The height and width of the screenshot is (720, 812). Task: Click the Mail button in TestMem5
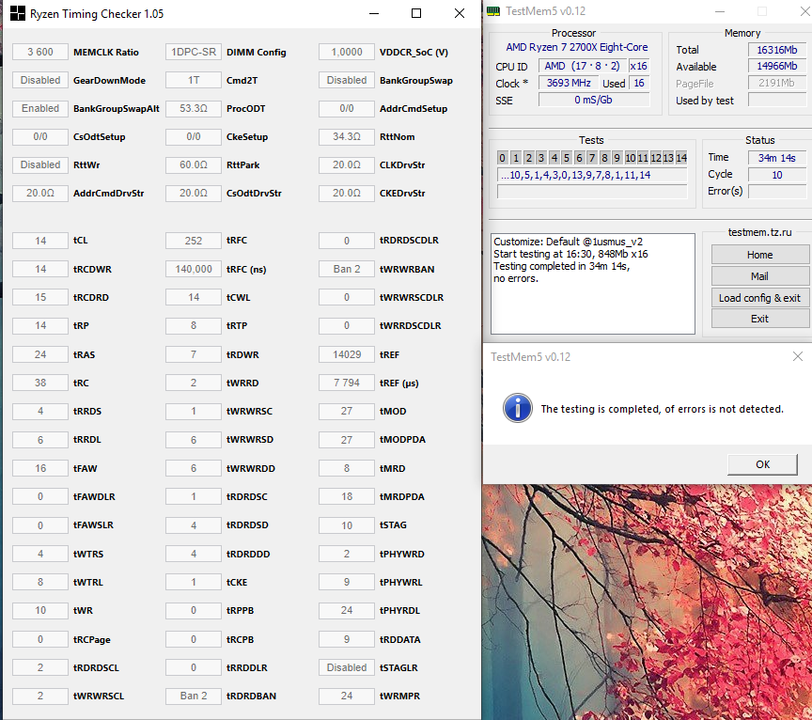click(x=760, y=276)
